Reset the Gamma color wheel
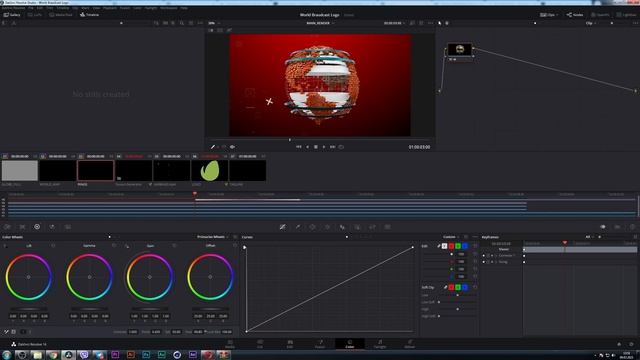640x360 pixels. [x=114, y=246]
